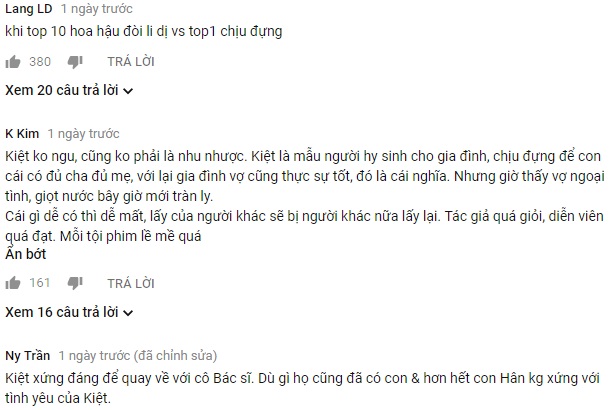Open Ny Trần's channel name link
The image size is (616, 410).
(28, 355)
